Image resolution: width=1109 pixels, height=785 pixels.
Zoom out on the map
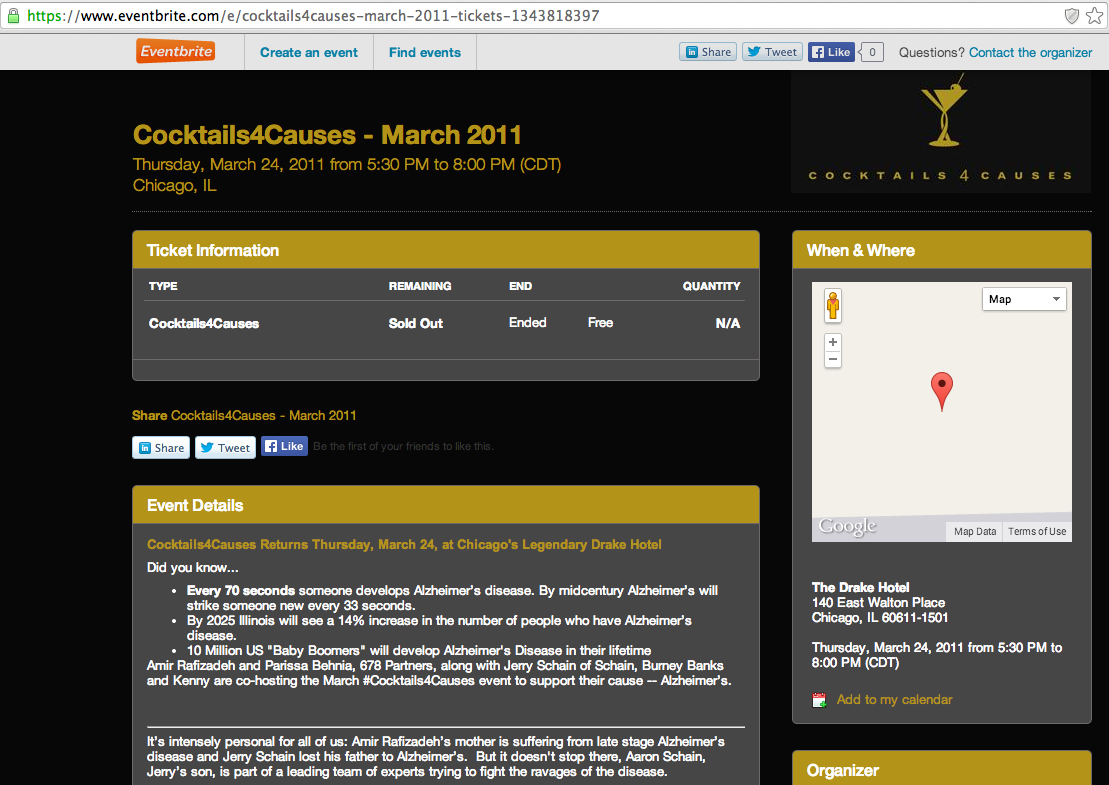click(x=833, y=359)
